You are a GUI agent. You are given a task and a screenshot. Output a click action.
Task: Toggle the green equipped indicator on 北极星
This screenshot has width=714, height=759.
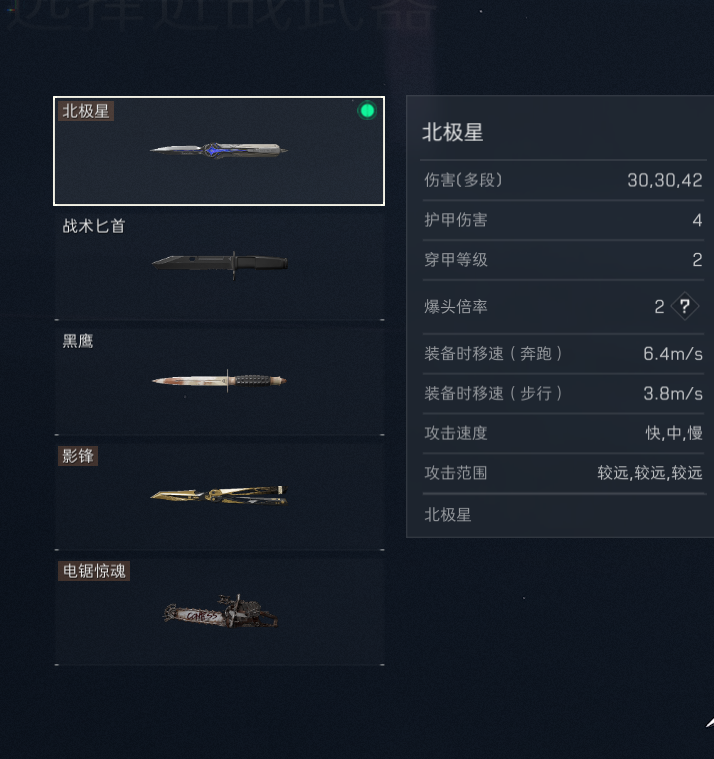(367, 111)
